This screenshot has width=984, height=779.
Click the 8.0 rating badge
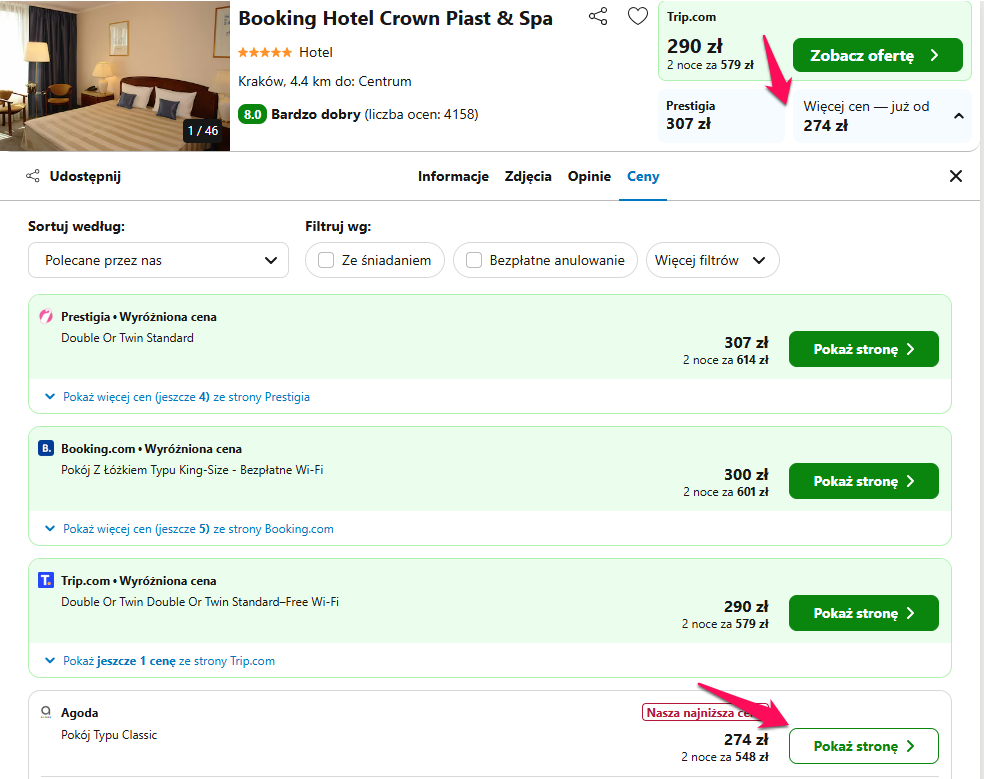(252, 114)
